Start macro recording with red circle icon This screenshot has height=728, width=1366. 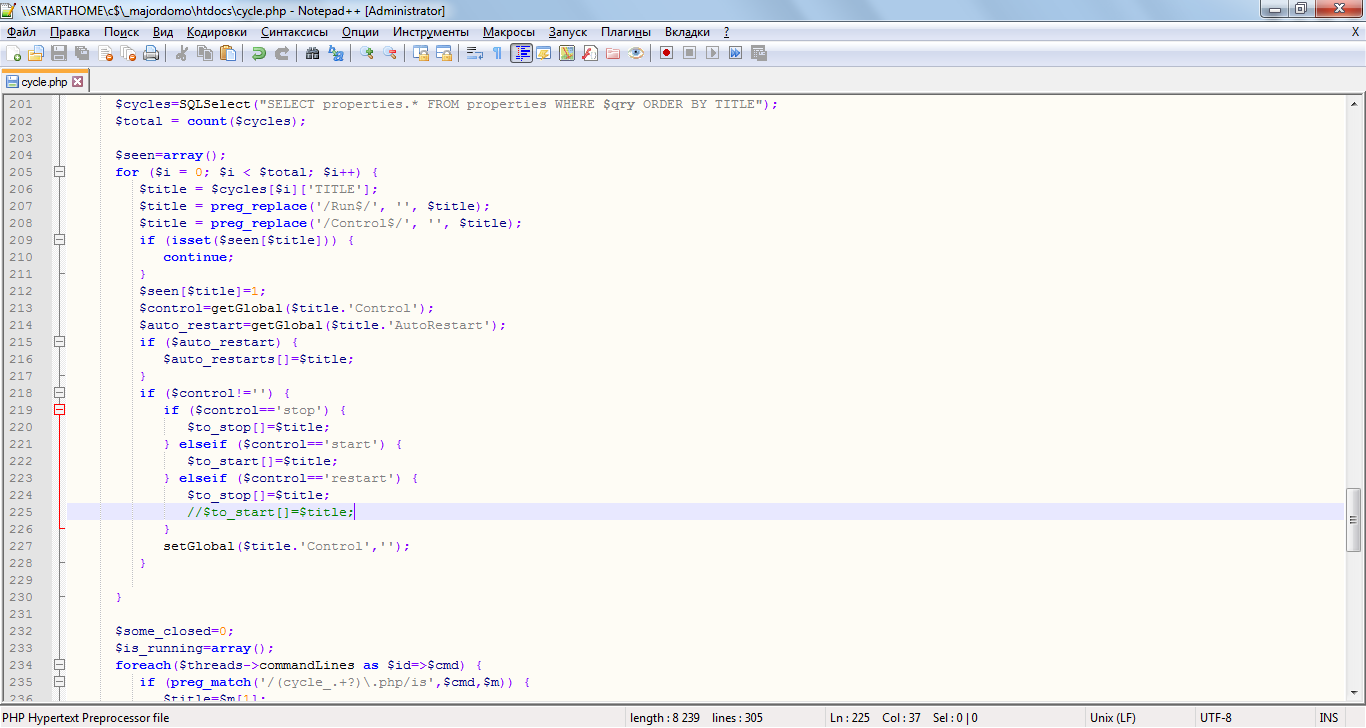coord(666,53)
